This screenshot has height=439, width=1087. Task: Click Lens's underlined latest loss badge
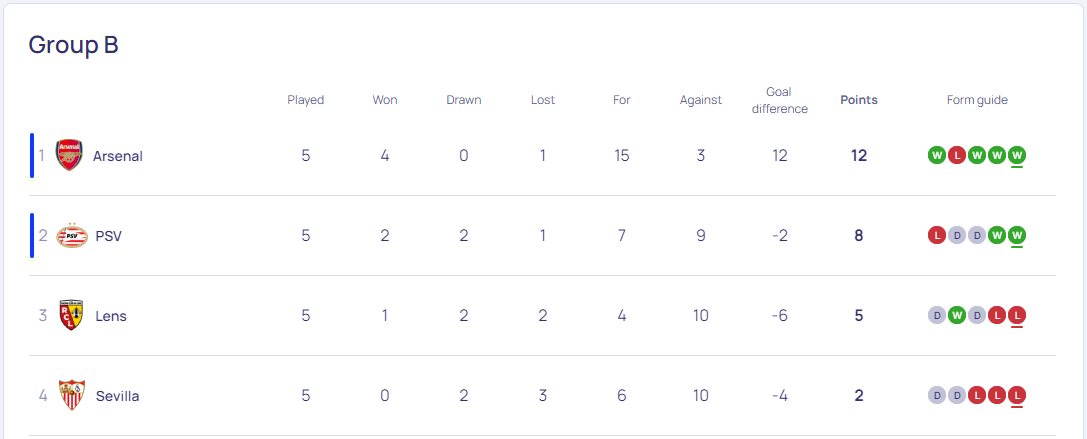pyautogui.click(x=1017, y=316)
